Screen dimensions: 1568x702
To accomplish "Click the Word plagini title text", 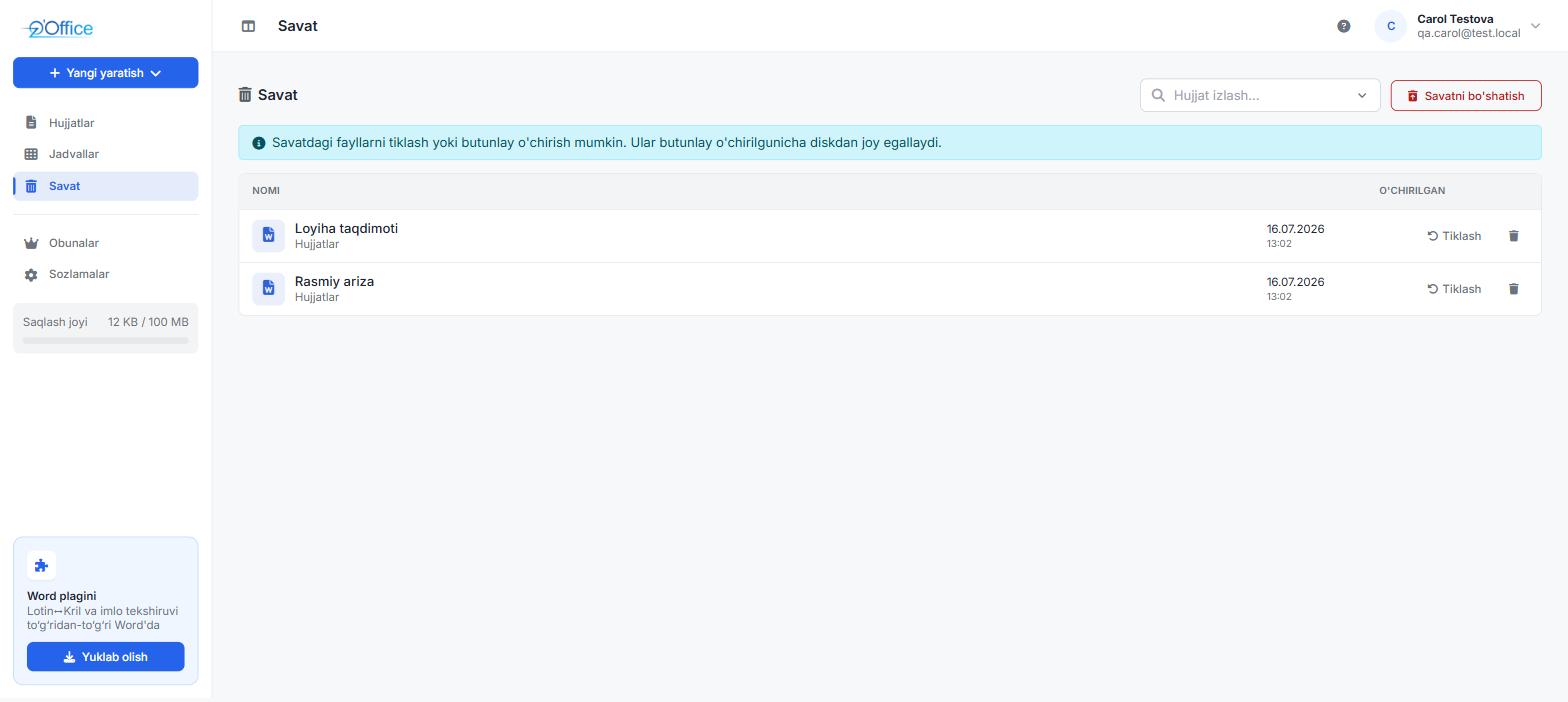I will (x=62, y=596).
